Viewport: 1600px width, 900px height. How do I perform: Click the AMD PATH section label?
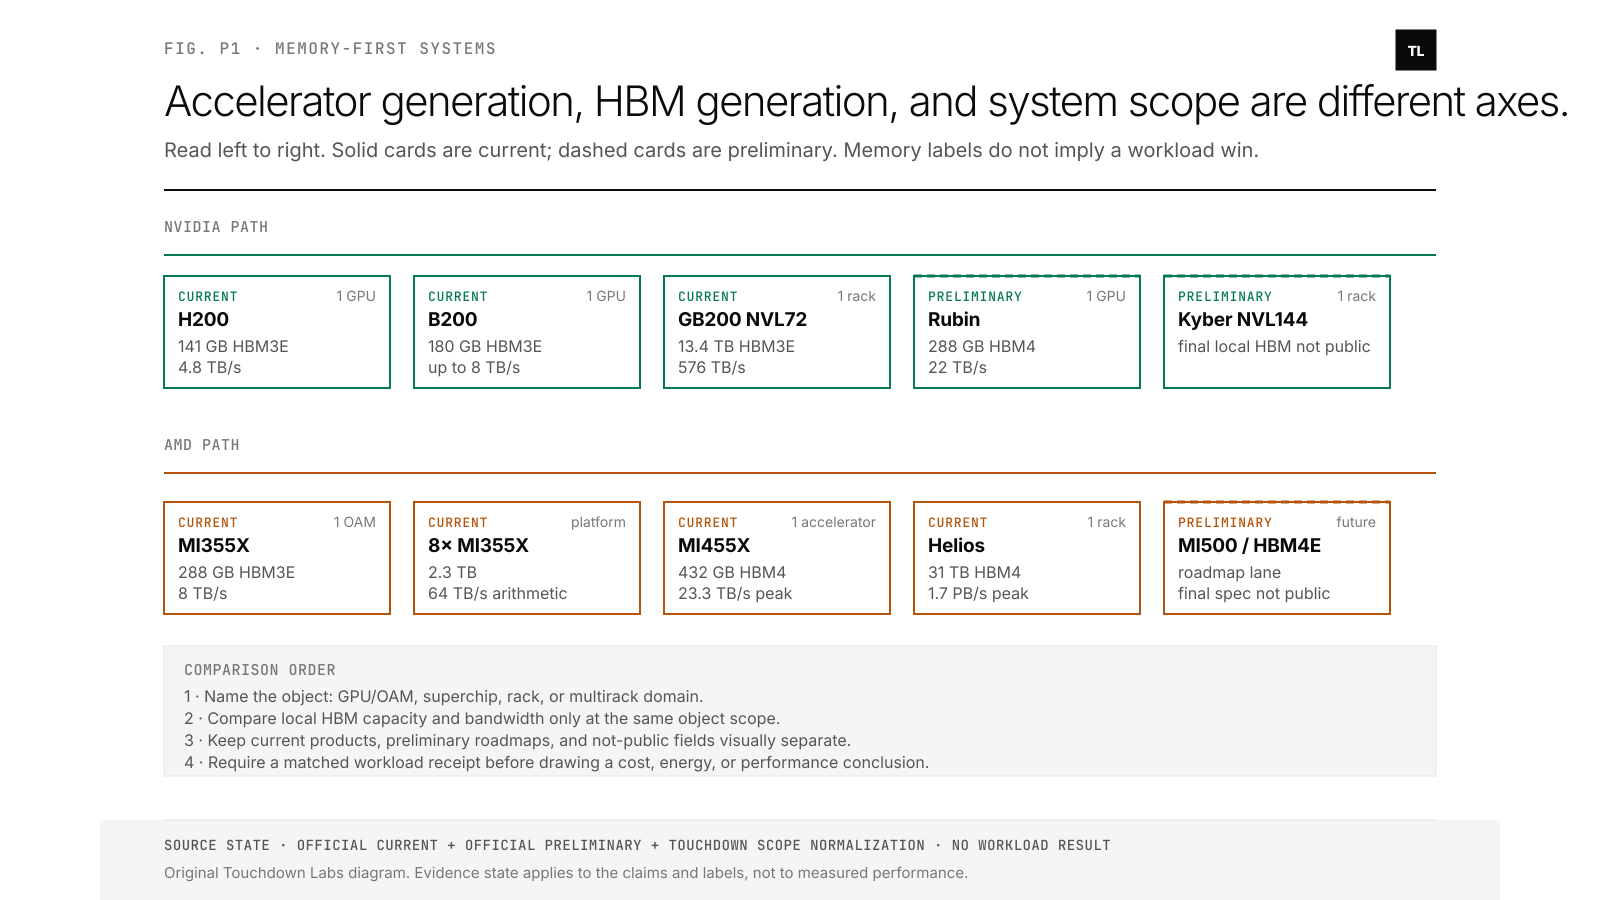tap(202, 445)
